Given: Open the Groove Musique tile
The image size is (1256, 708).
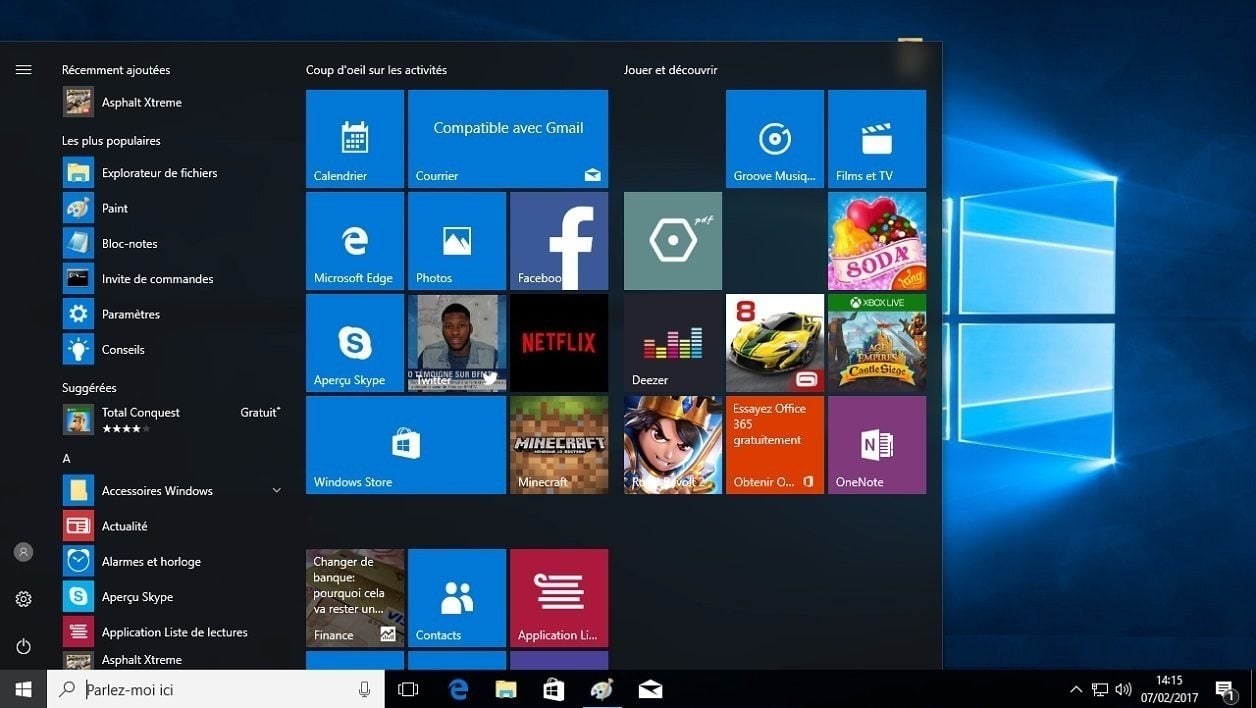Looking at the screenshot, I should pyautogui.click(x=775, y=139).
